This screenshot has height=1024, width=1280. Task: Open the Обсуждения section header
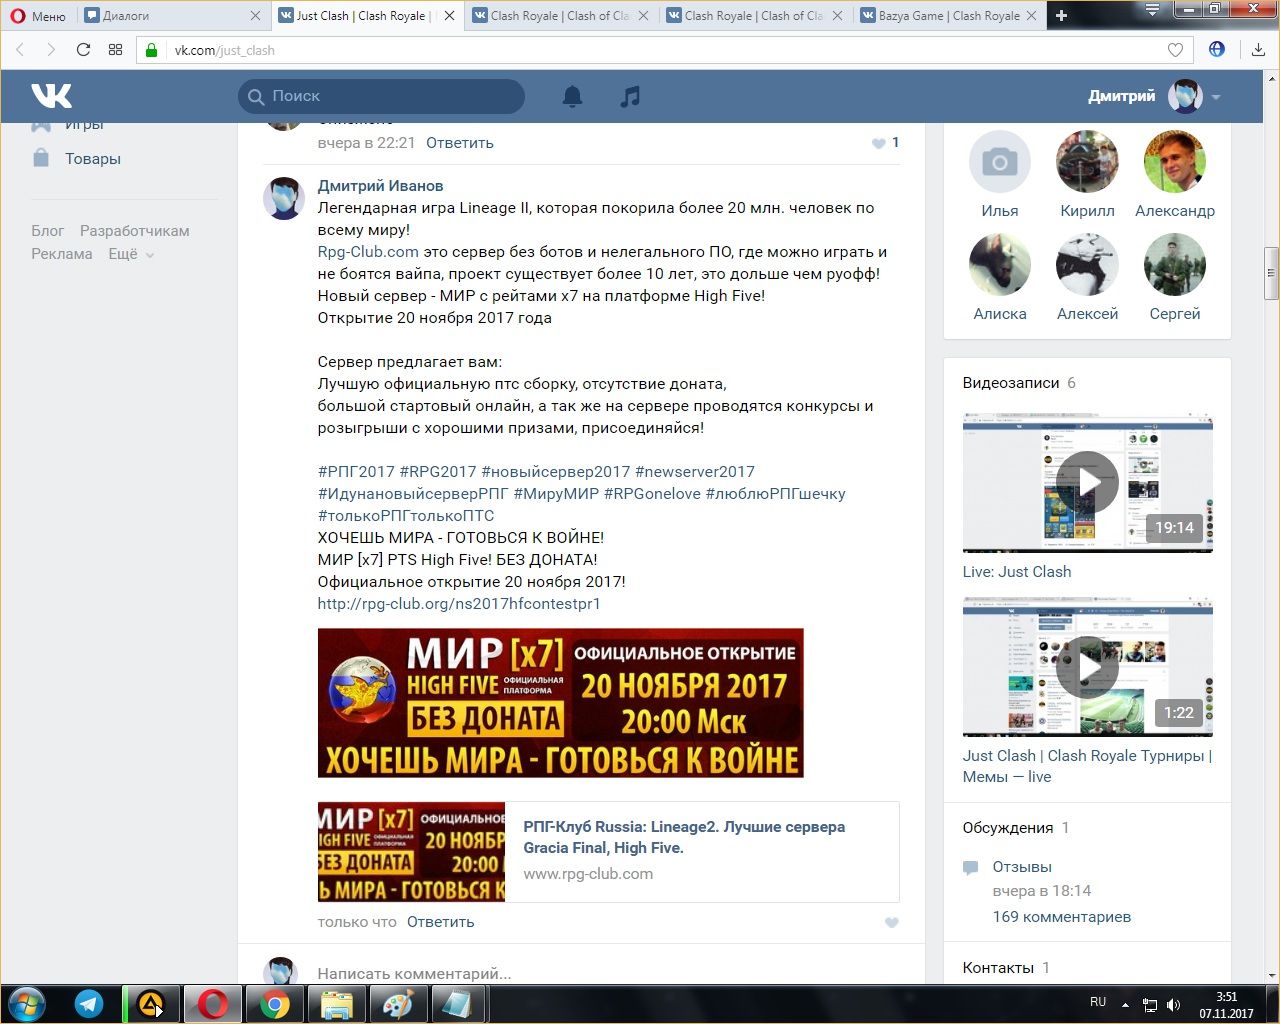coord(1016,827)
